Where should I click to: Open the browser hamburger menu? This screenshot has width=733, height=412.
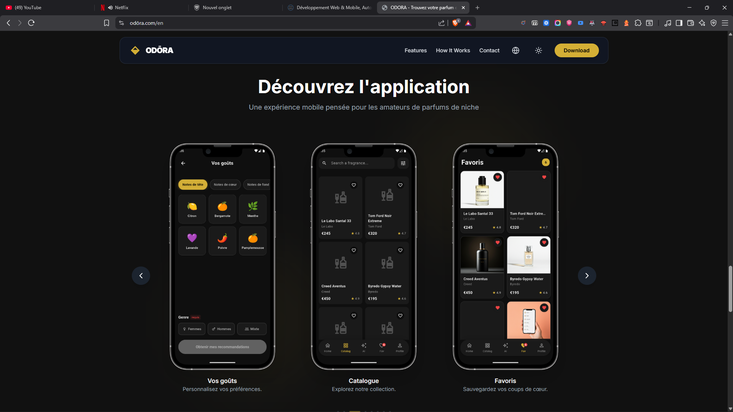point(725,22)
